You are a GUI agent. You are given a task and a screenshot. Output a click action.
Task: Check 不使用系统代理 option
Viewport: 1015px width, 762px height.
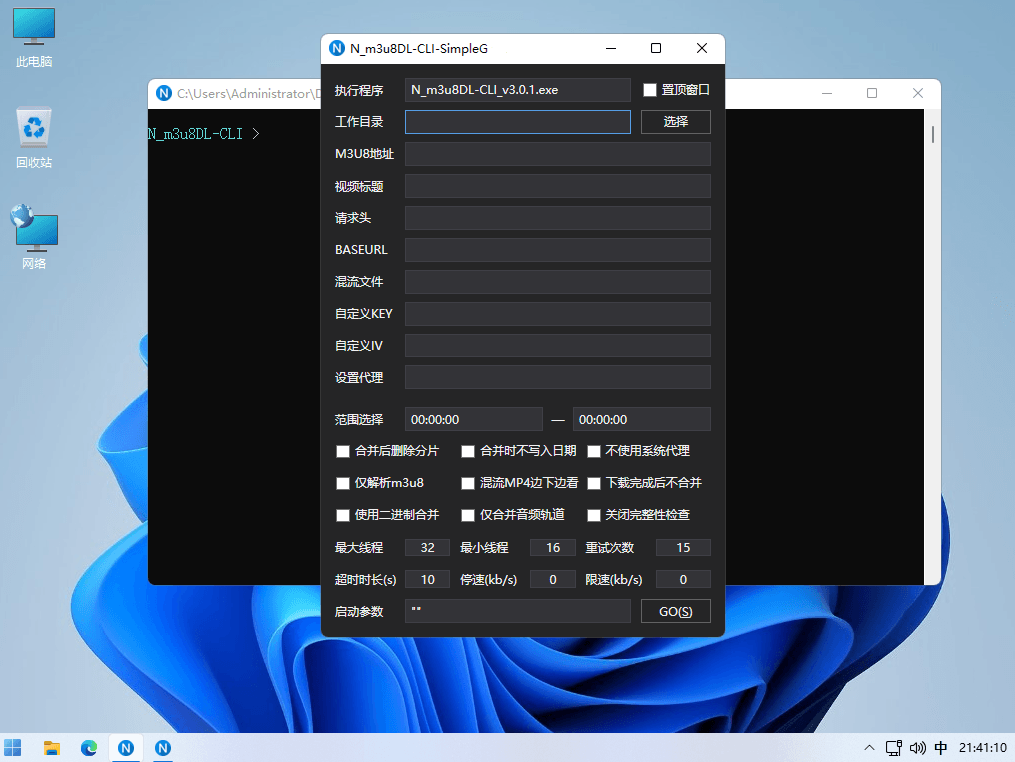click(x=594, y=451)
